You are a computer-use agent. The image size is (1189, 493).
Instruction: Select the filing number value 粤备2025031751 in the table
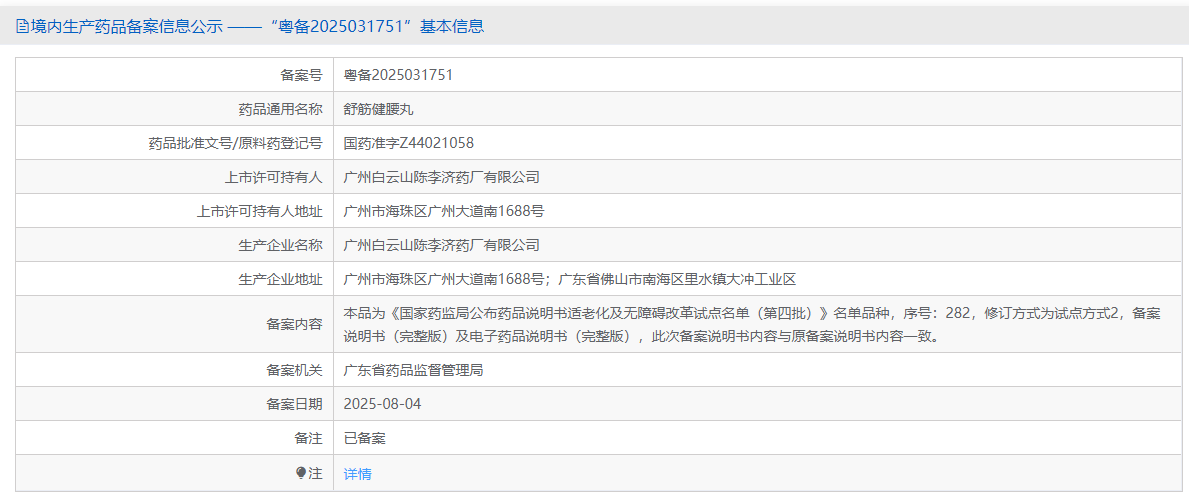[x=398, y=75]
